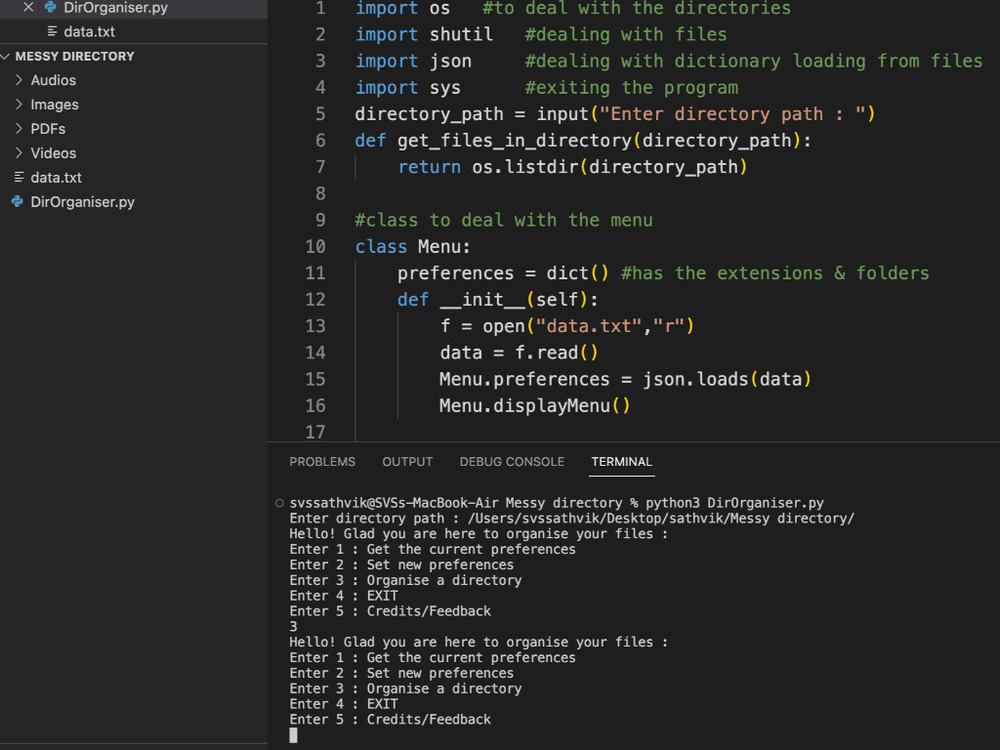The height and width of the screenshot is (750, 1000).
Task: Click 'def __init__(self):' in the editor
Action: (x=498, y=300)
